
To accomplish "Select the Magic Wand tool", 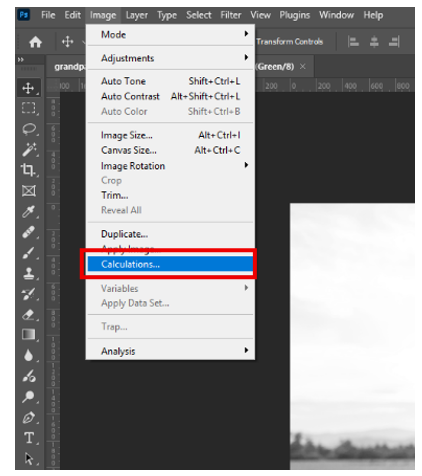I will click(x=29, y=149).
